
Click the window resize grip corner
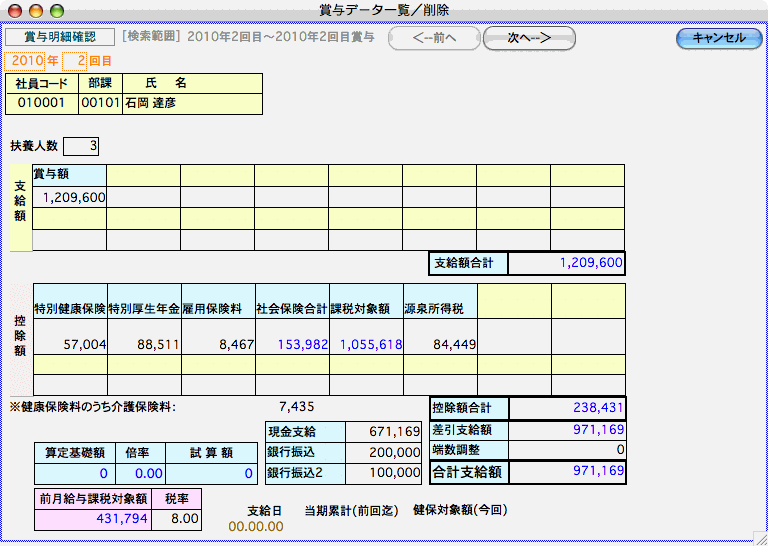(x=759, y=537)
